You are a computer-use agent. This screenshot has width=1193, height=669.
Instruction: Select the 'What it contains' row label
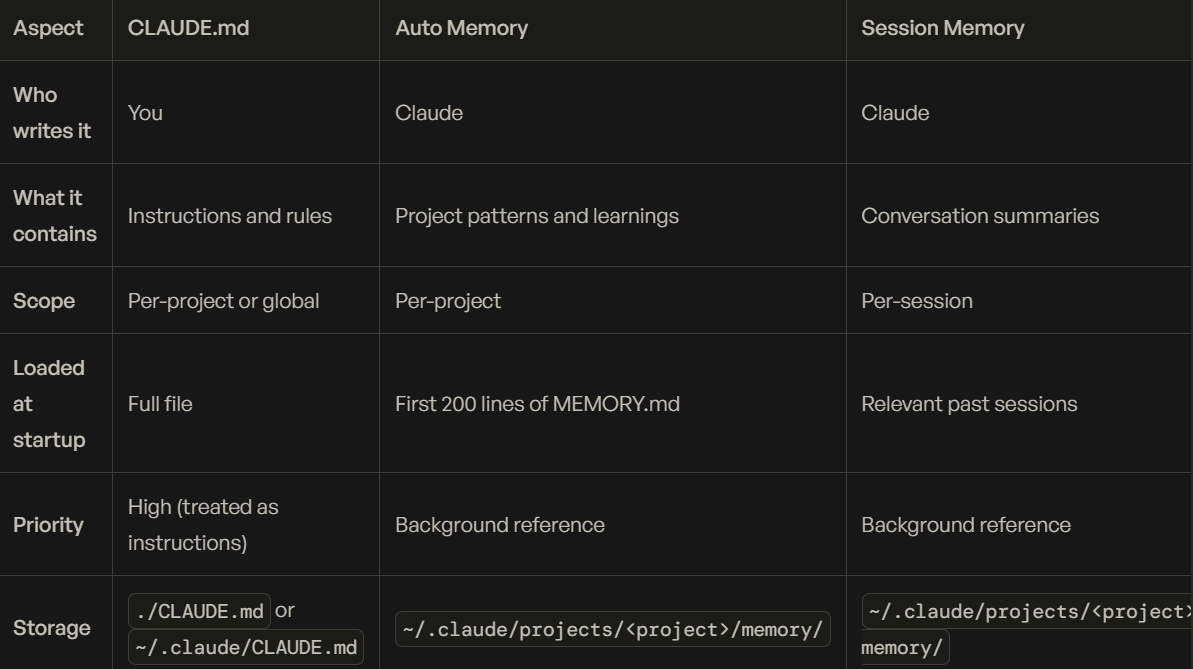(x=55, y=215)
